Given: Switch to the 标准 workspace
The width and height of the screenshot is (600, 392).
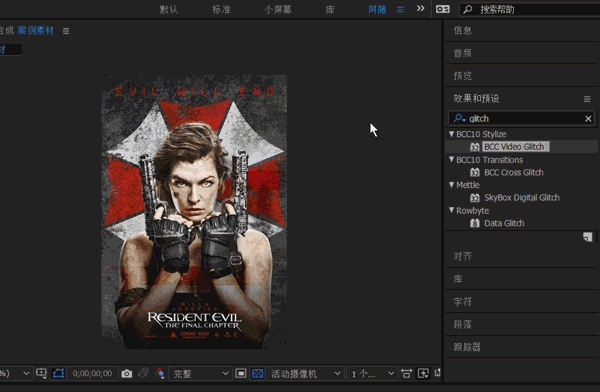Looking at the screenshot, I should click(x=222, y=10).
